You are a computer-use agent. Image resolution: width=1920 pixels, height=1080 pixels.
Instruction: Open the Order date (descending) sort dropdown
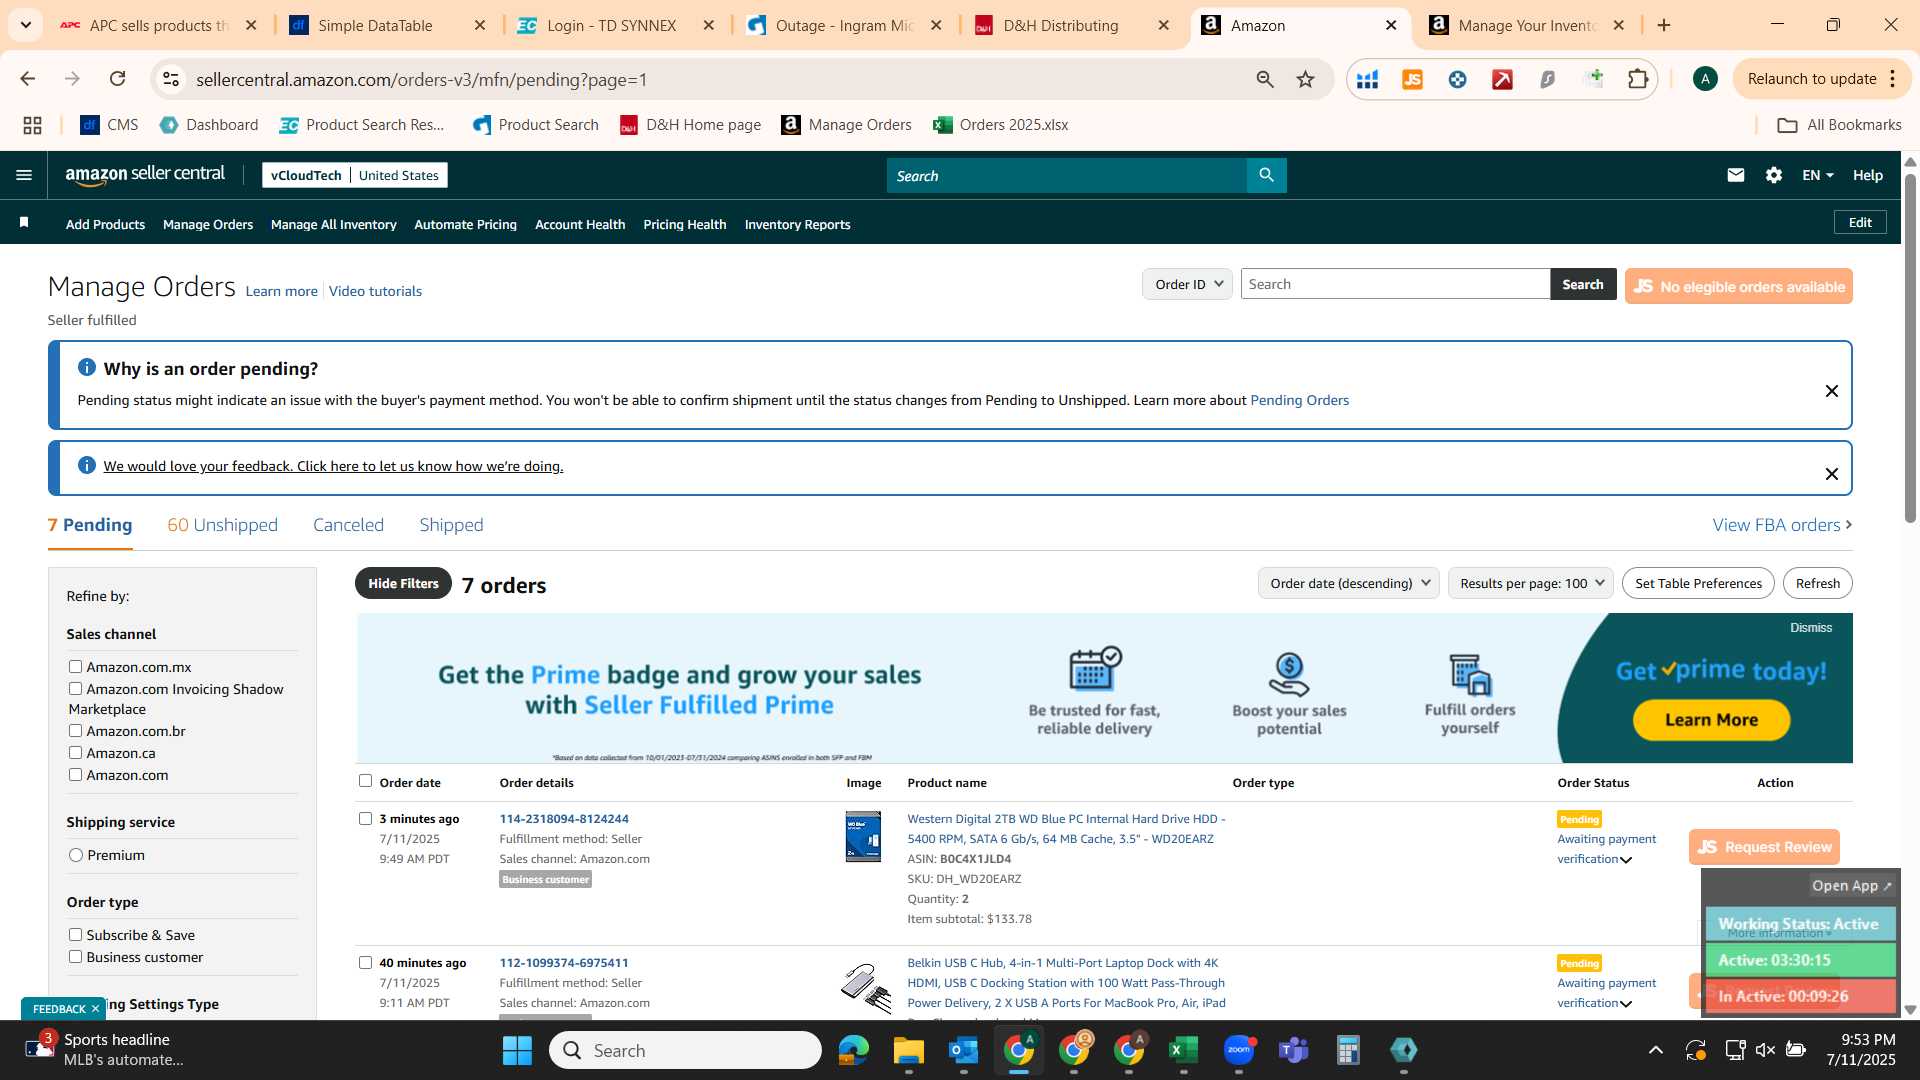(x=1348, y=583)
